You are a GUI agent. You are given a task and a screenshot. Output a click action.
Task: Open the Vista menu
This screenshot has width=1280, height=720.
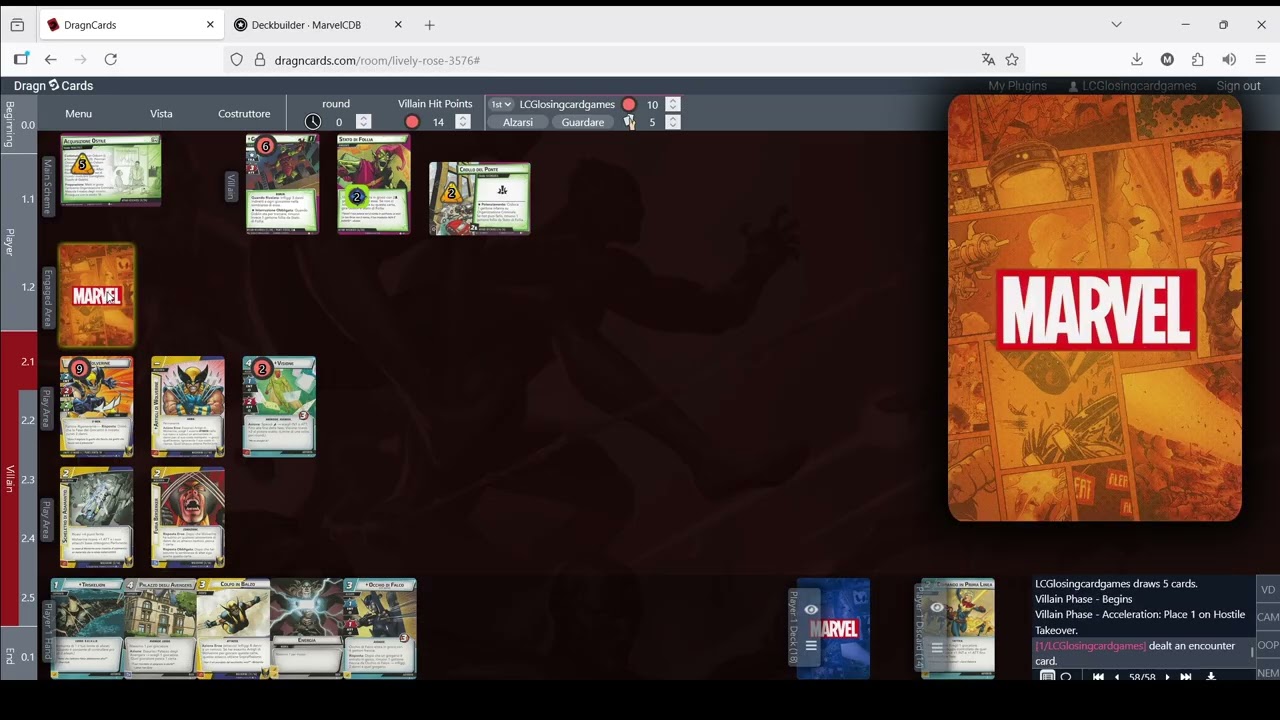(x=161, y=114)
